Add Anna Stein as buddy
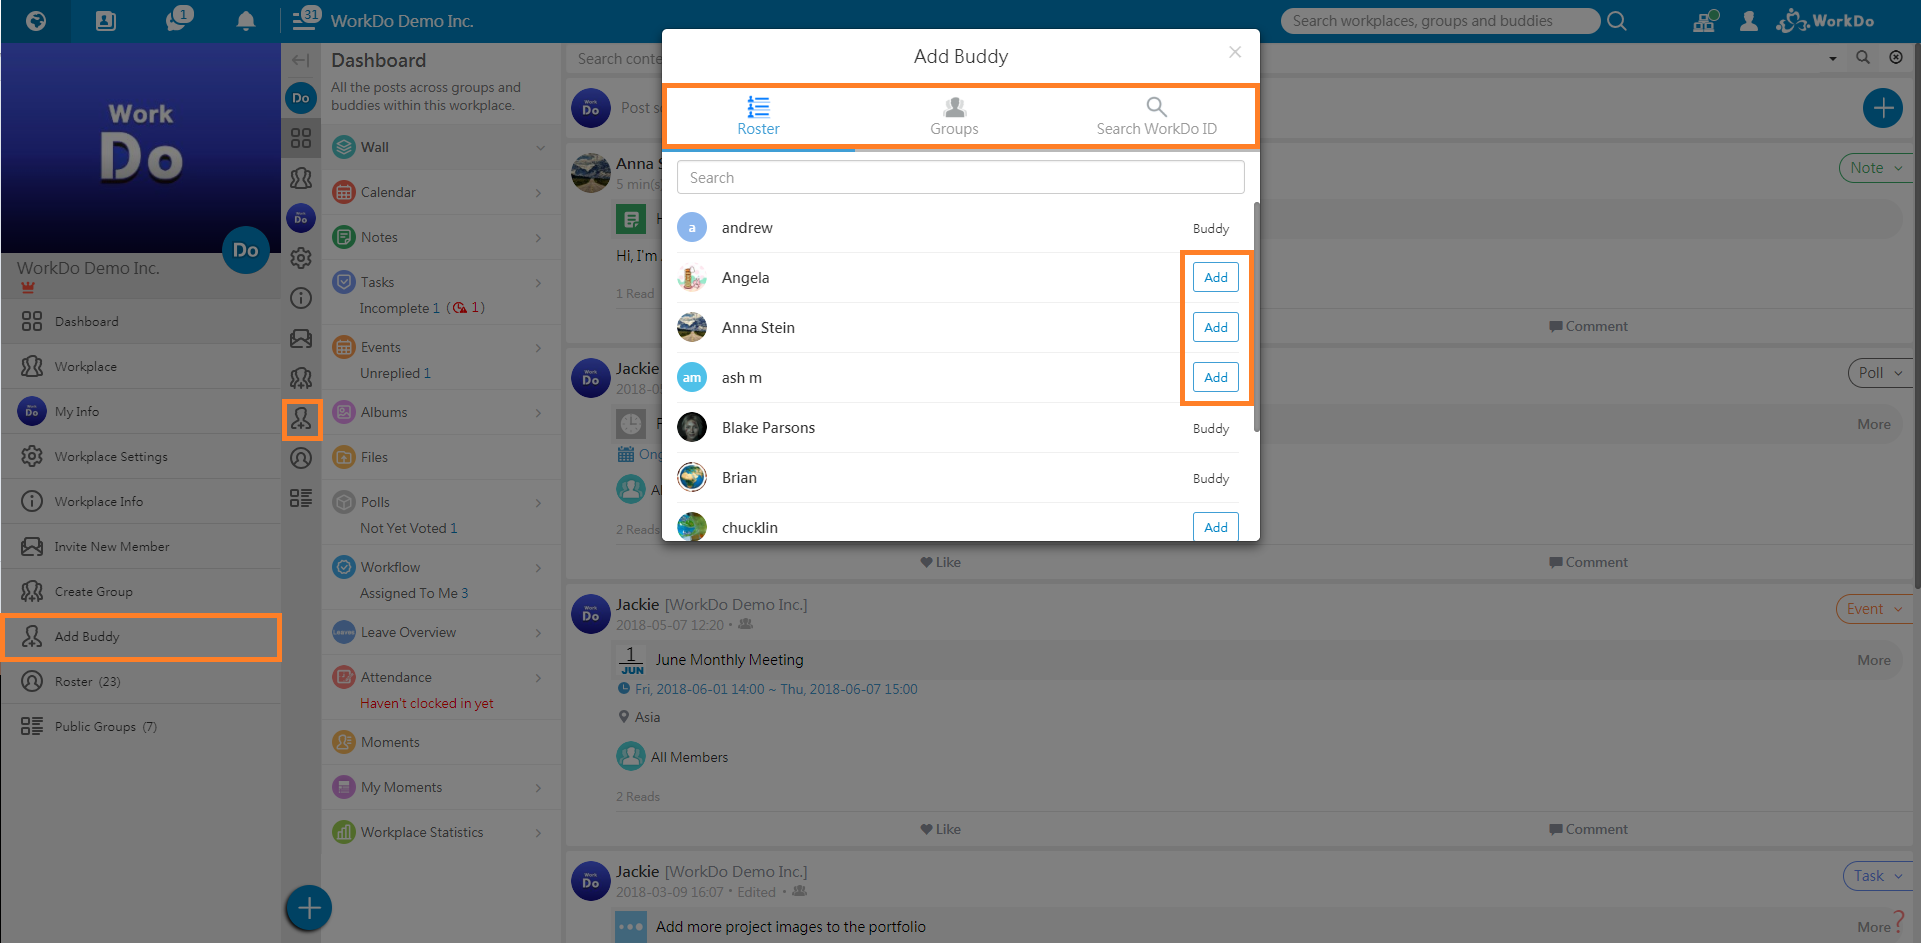 1216,327
